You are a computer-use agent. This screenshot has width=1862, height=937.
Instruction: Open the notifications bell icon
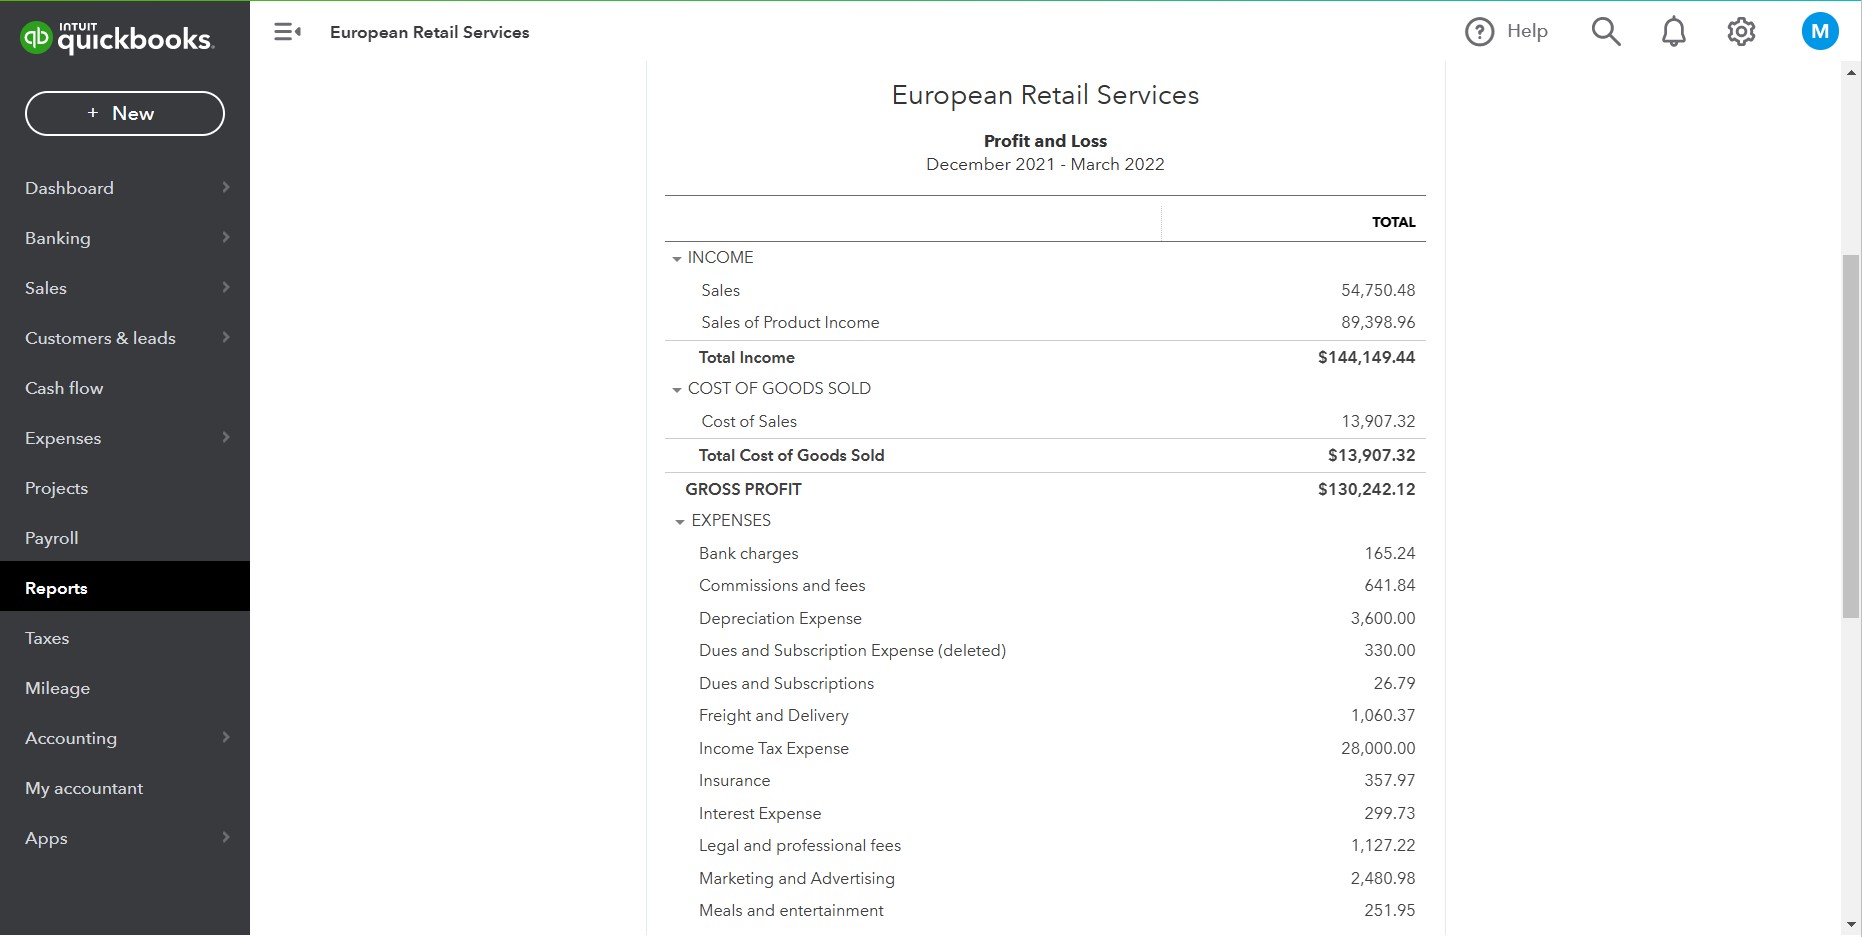pos(1673,32)
